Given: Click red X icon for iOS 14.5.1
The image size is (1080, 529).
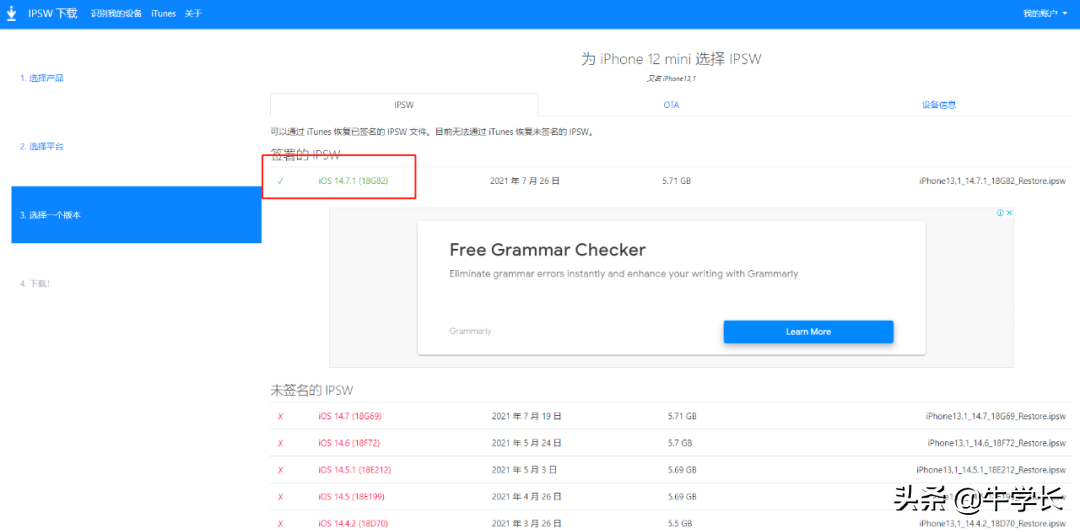Looking at the screenshot, I should pyautogui.click(x=280, y=470).
